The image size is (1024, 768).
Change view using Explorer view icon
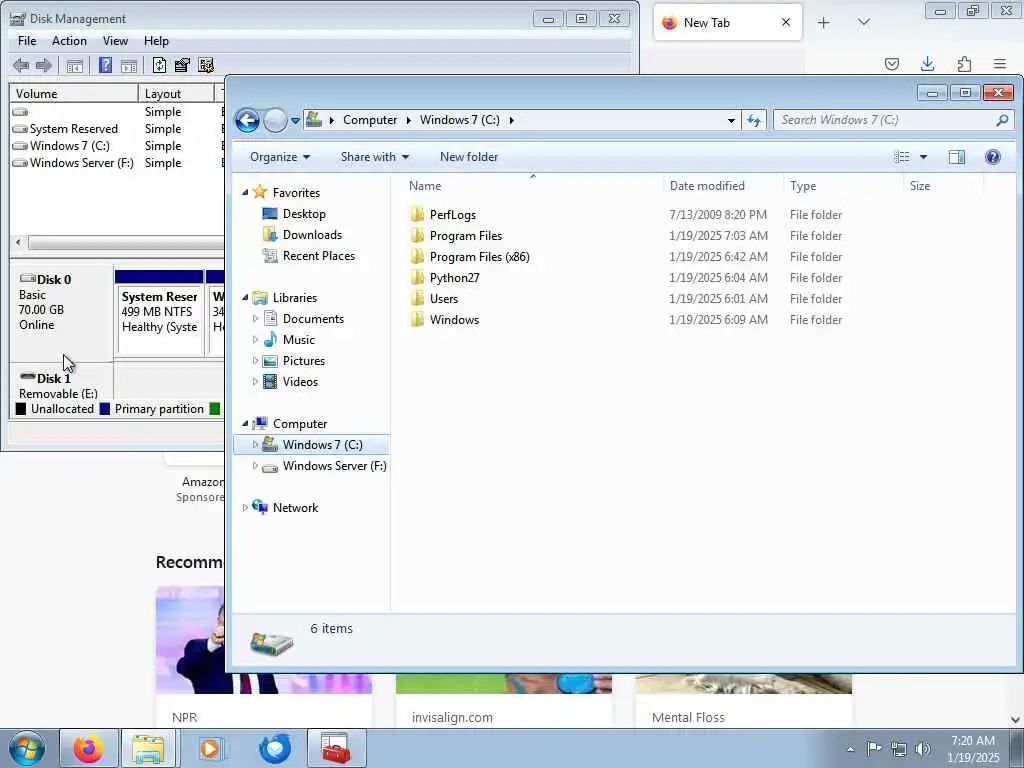(902, 157)
